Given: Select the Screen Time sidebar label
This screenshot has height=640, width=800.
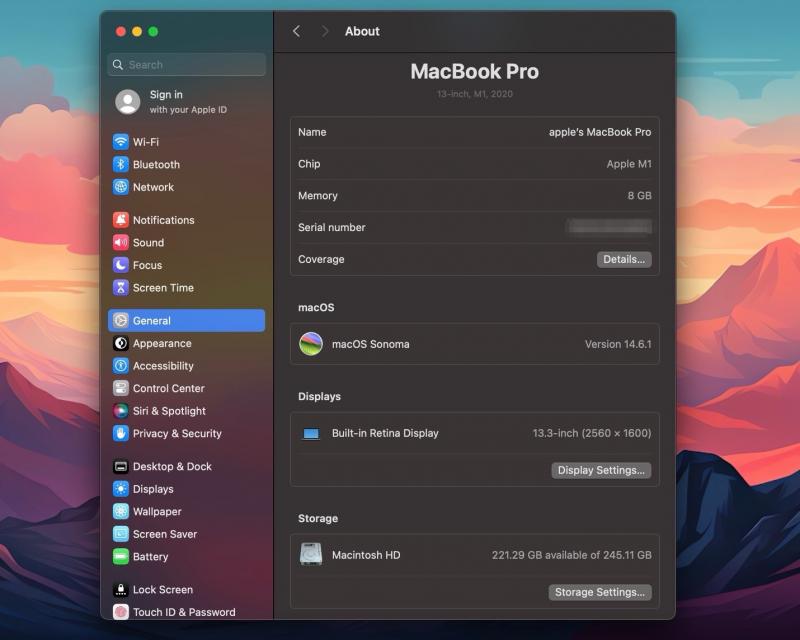Looking at the screenshot, I should tap(163, 288).
